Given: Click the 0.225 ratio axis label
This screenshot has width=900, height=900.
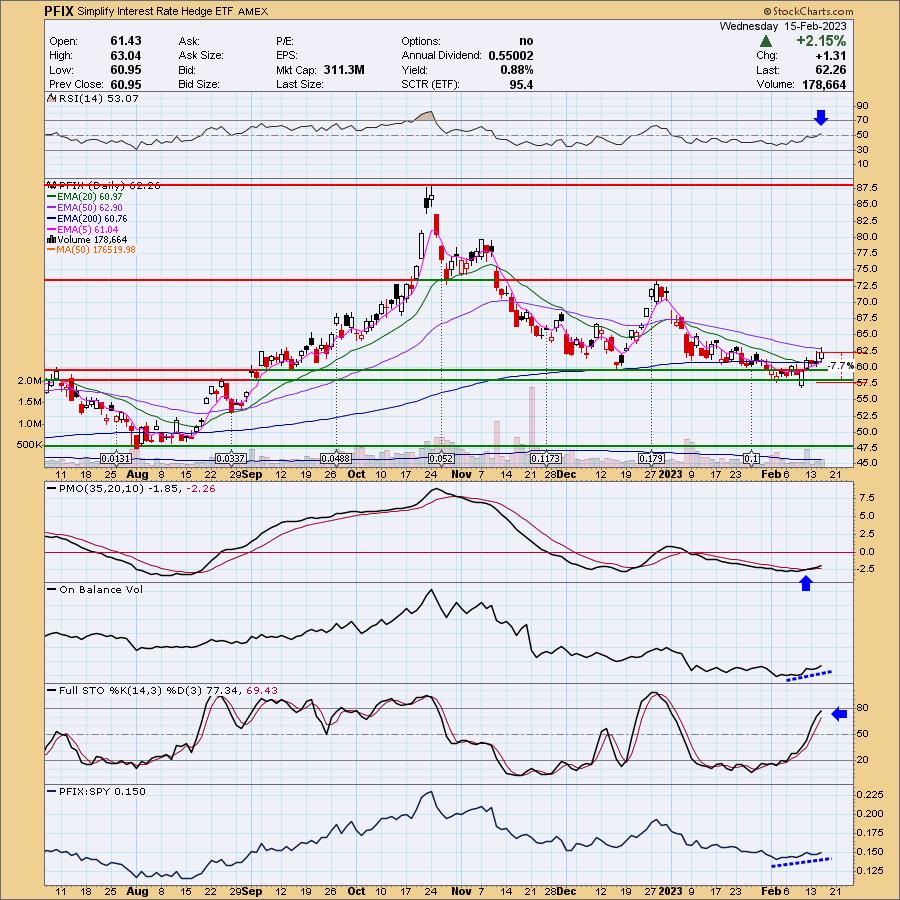Looking at the screenshot, I should pos(870,794).
